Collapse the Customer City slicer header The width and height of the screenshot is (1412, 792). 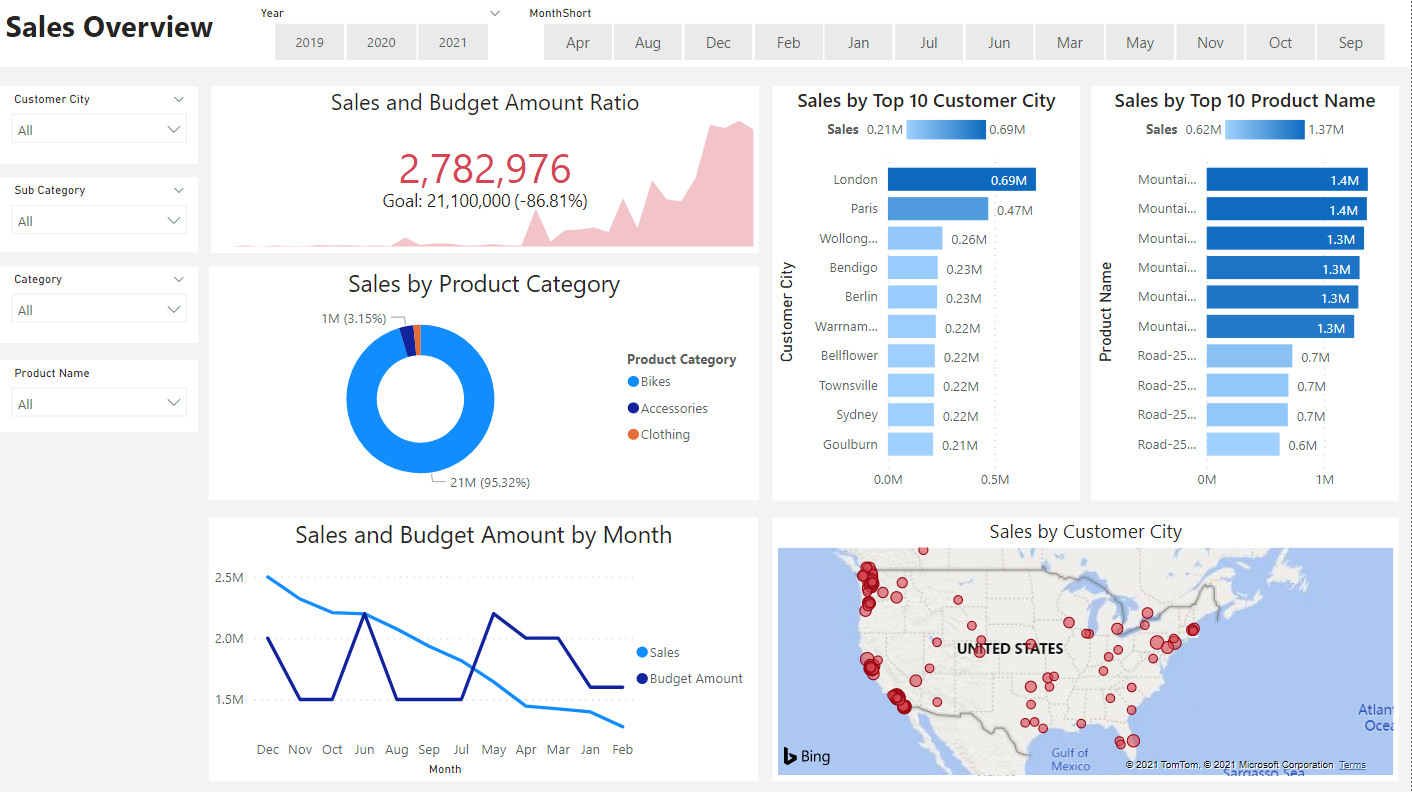tap(179, 98)
